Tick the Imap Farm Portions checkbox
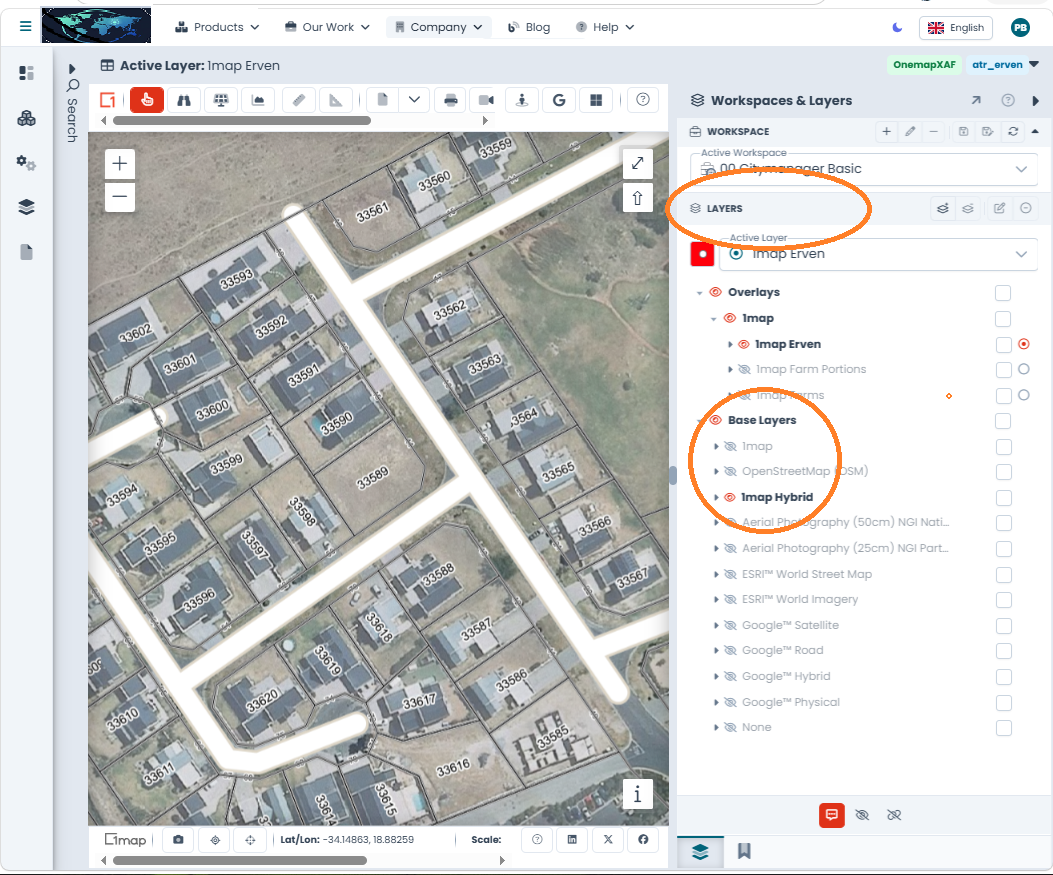 (x=1003, y=370)
